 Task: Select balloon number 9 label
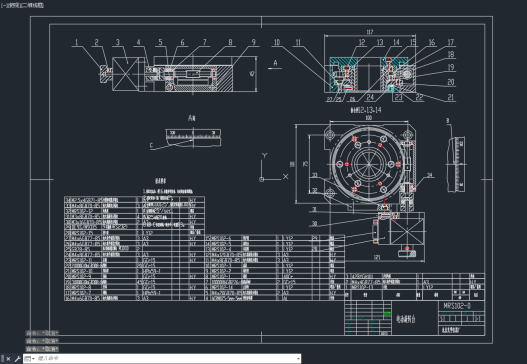click(x=254, y=42)
